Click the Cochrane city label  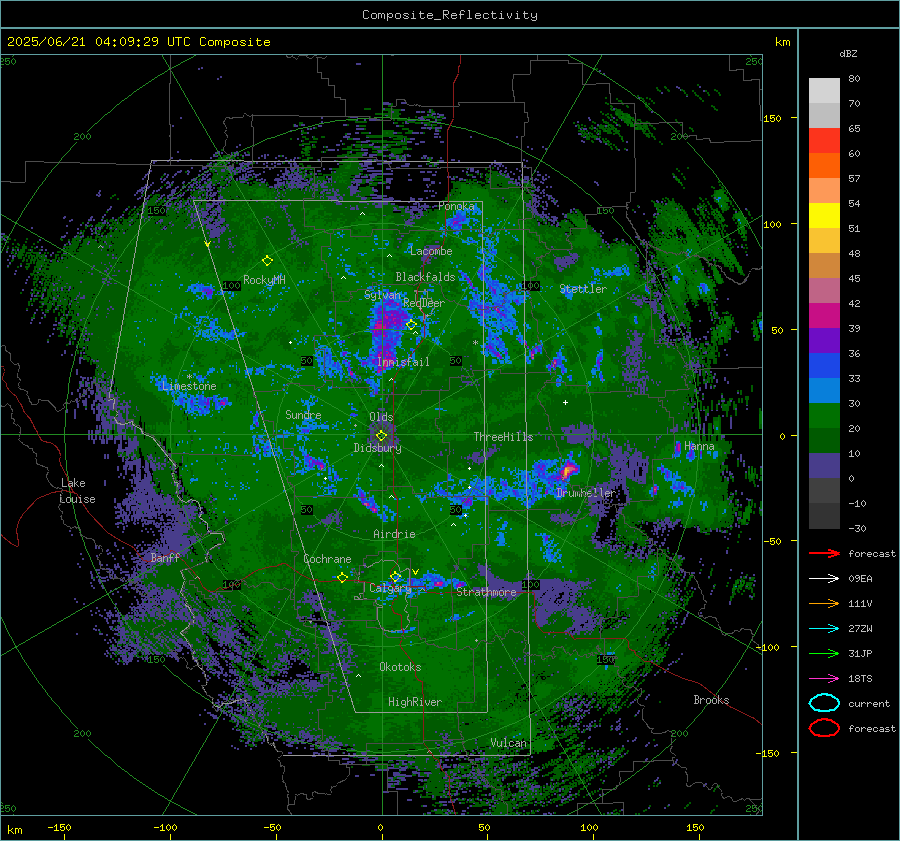point(327,559)
